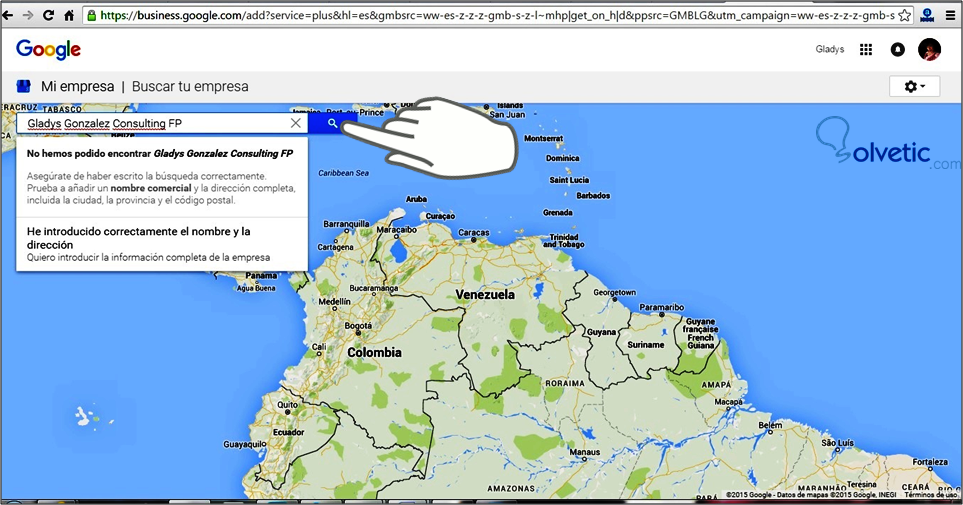Click the Gladys account name
Screen dimensions: 963x505
tap(830, 49)
